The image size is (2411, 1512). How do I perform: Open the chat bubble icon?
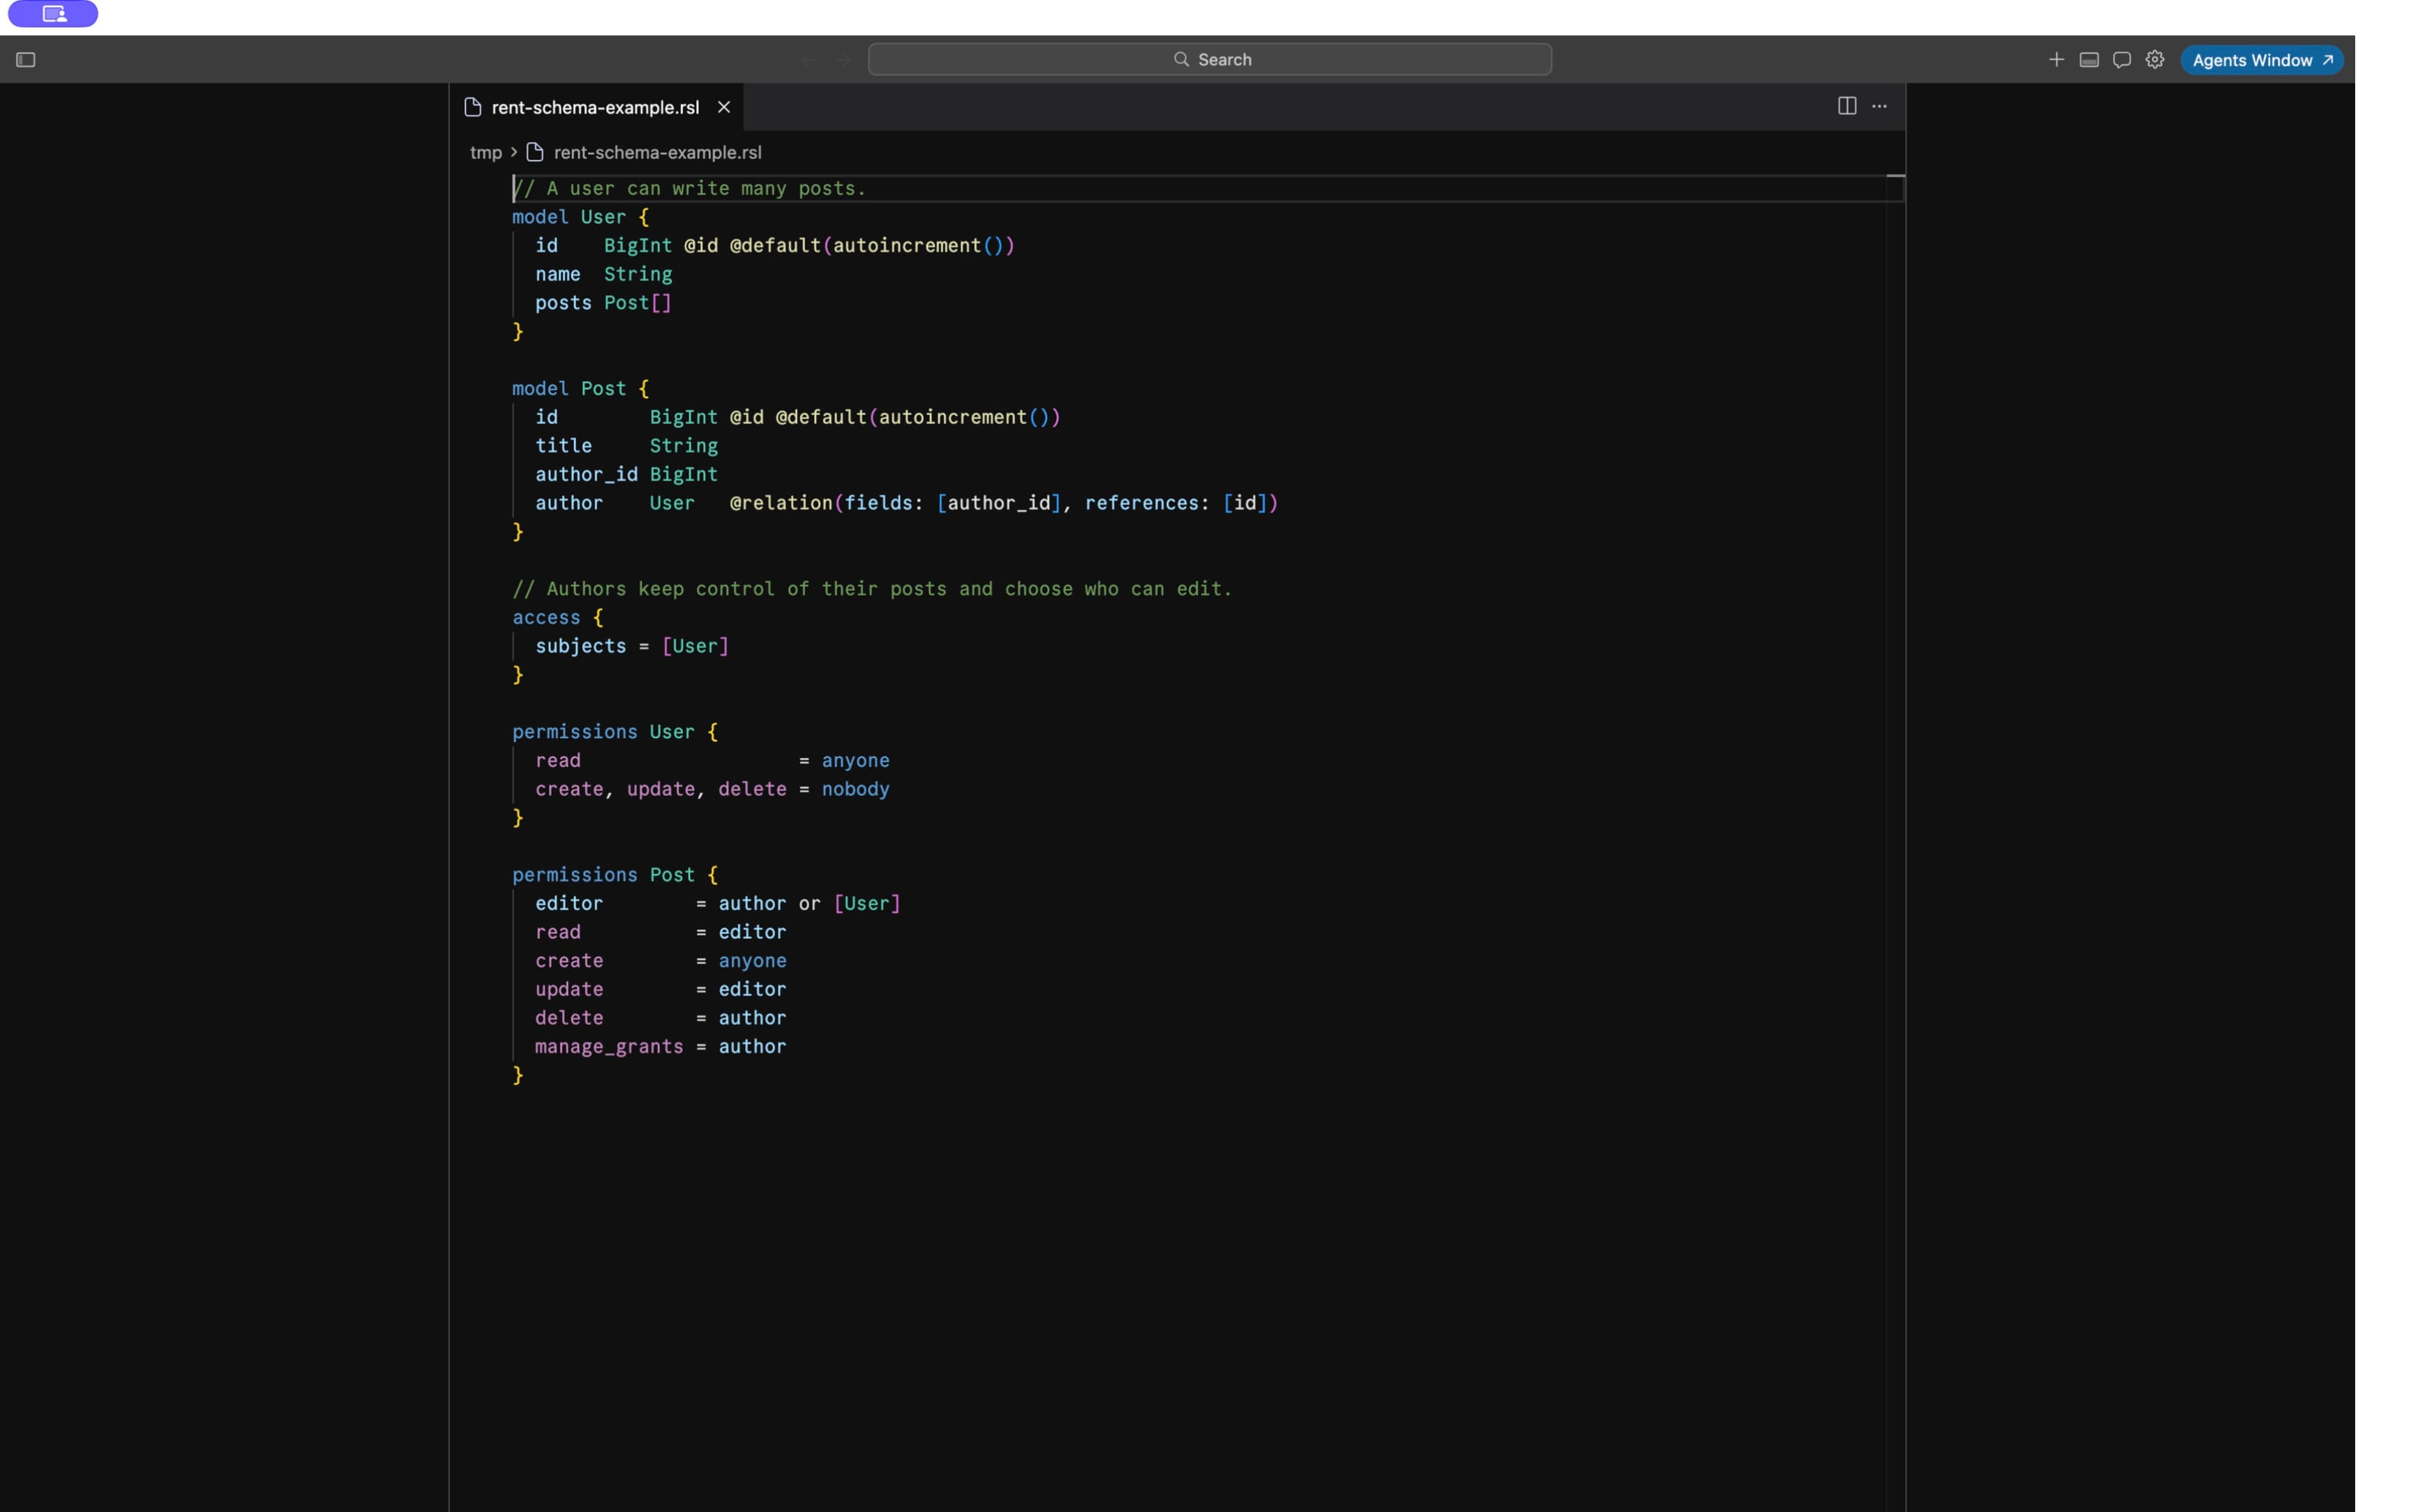pyautogui.click(x=2121, y=60)
